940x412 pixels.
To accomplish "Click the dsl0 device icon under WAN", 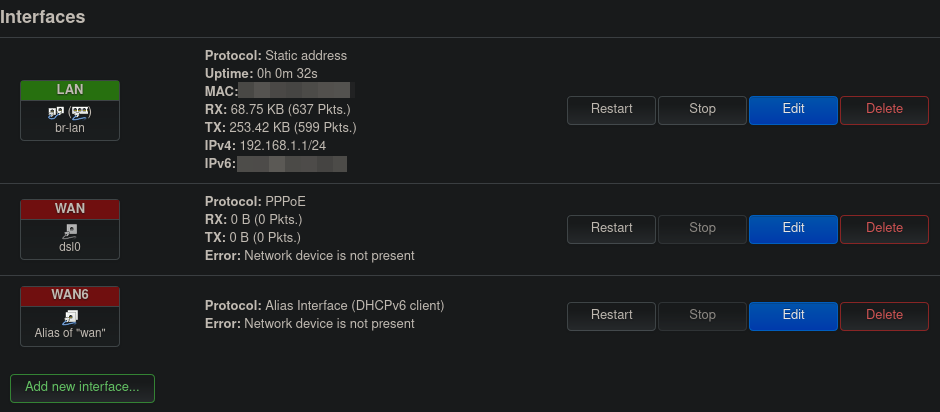I will point(70,231).
